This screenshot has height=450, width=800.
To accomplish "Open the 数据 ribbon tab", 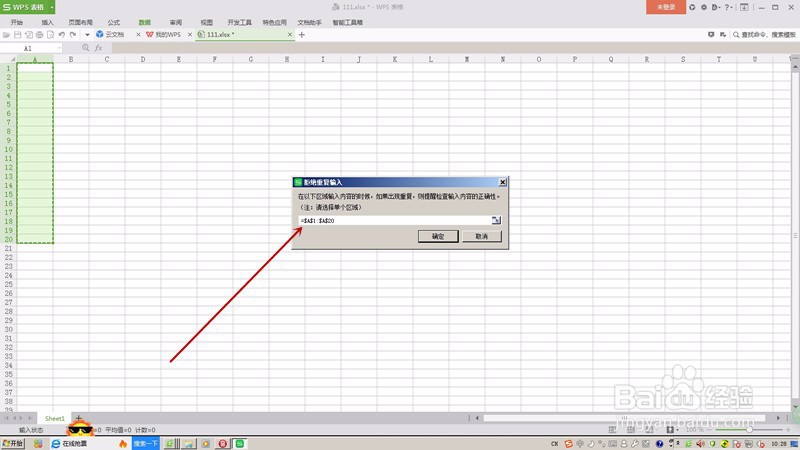I will (145, 22).
